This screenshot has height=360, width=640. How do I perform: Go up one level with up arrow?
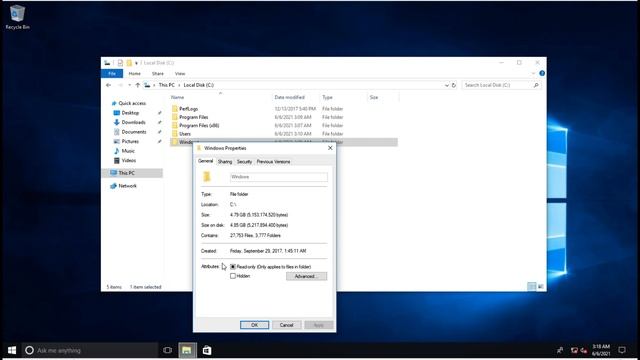138,85
